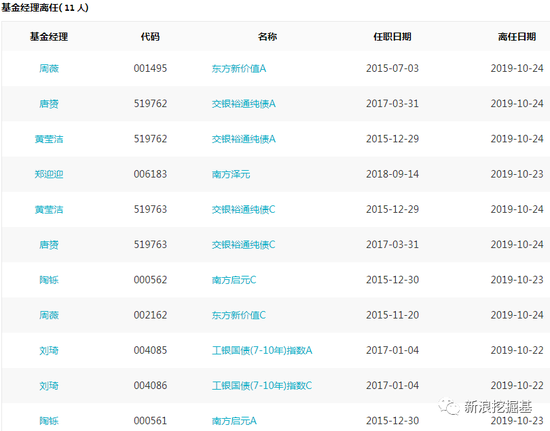Screen dimensions: 550x431
Task: Select departure date 2019-10-24 in 002162 row
Action: click(517, 315)
